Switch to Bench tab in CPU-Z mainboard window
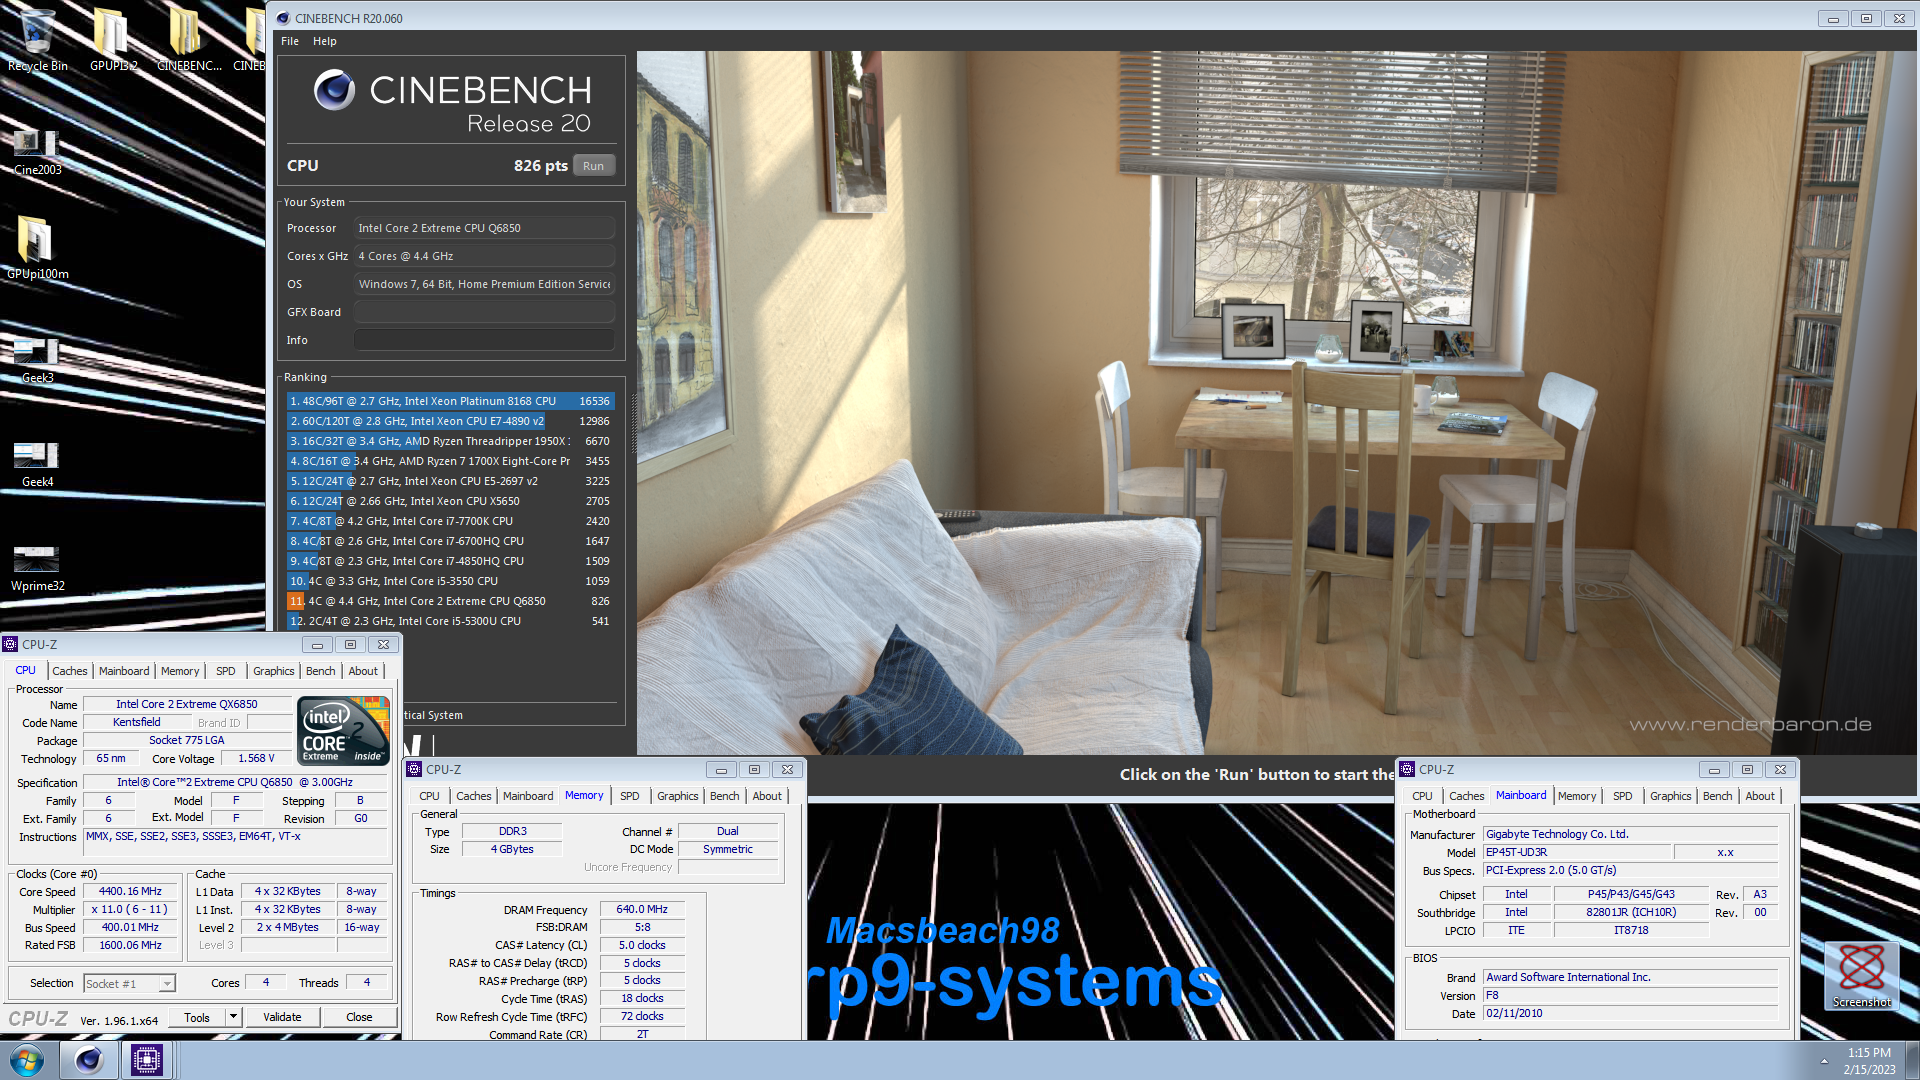 tap(1717, 796)
